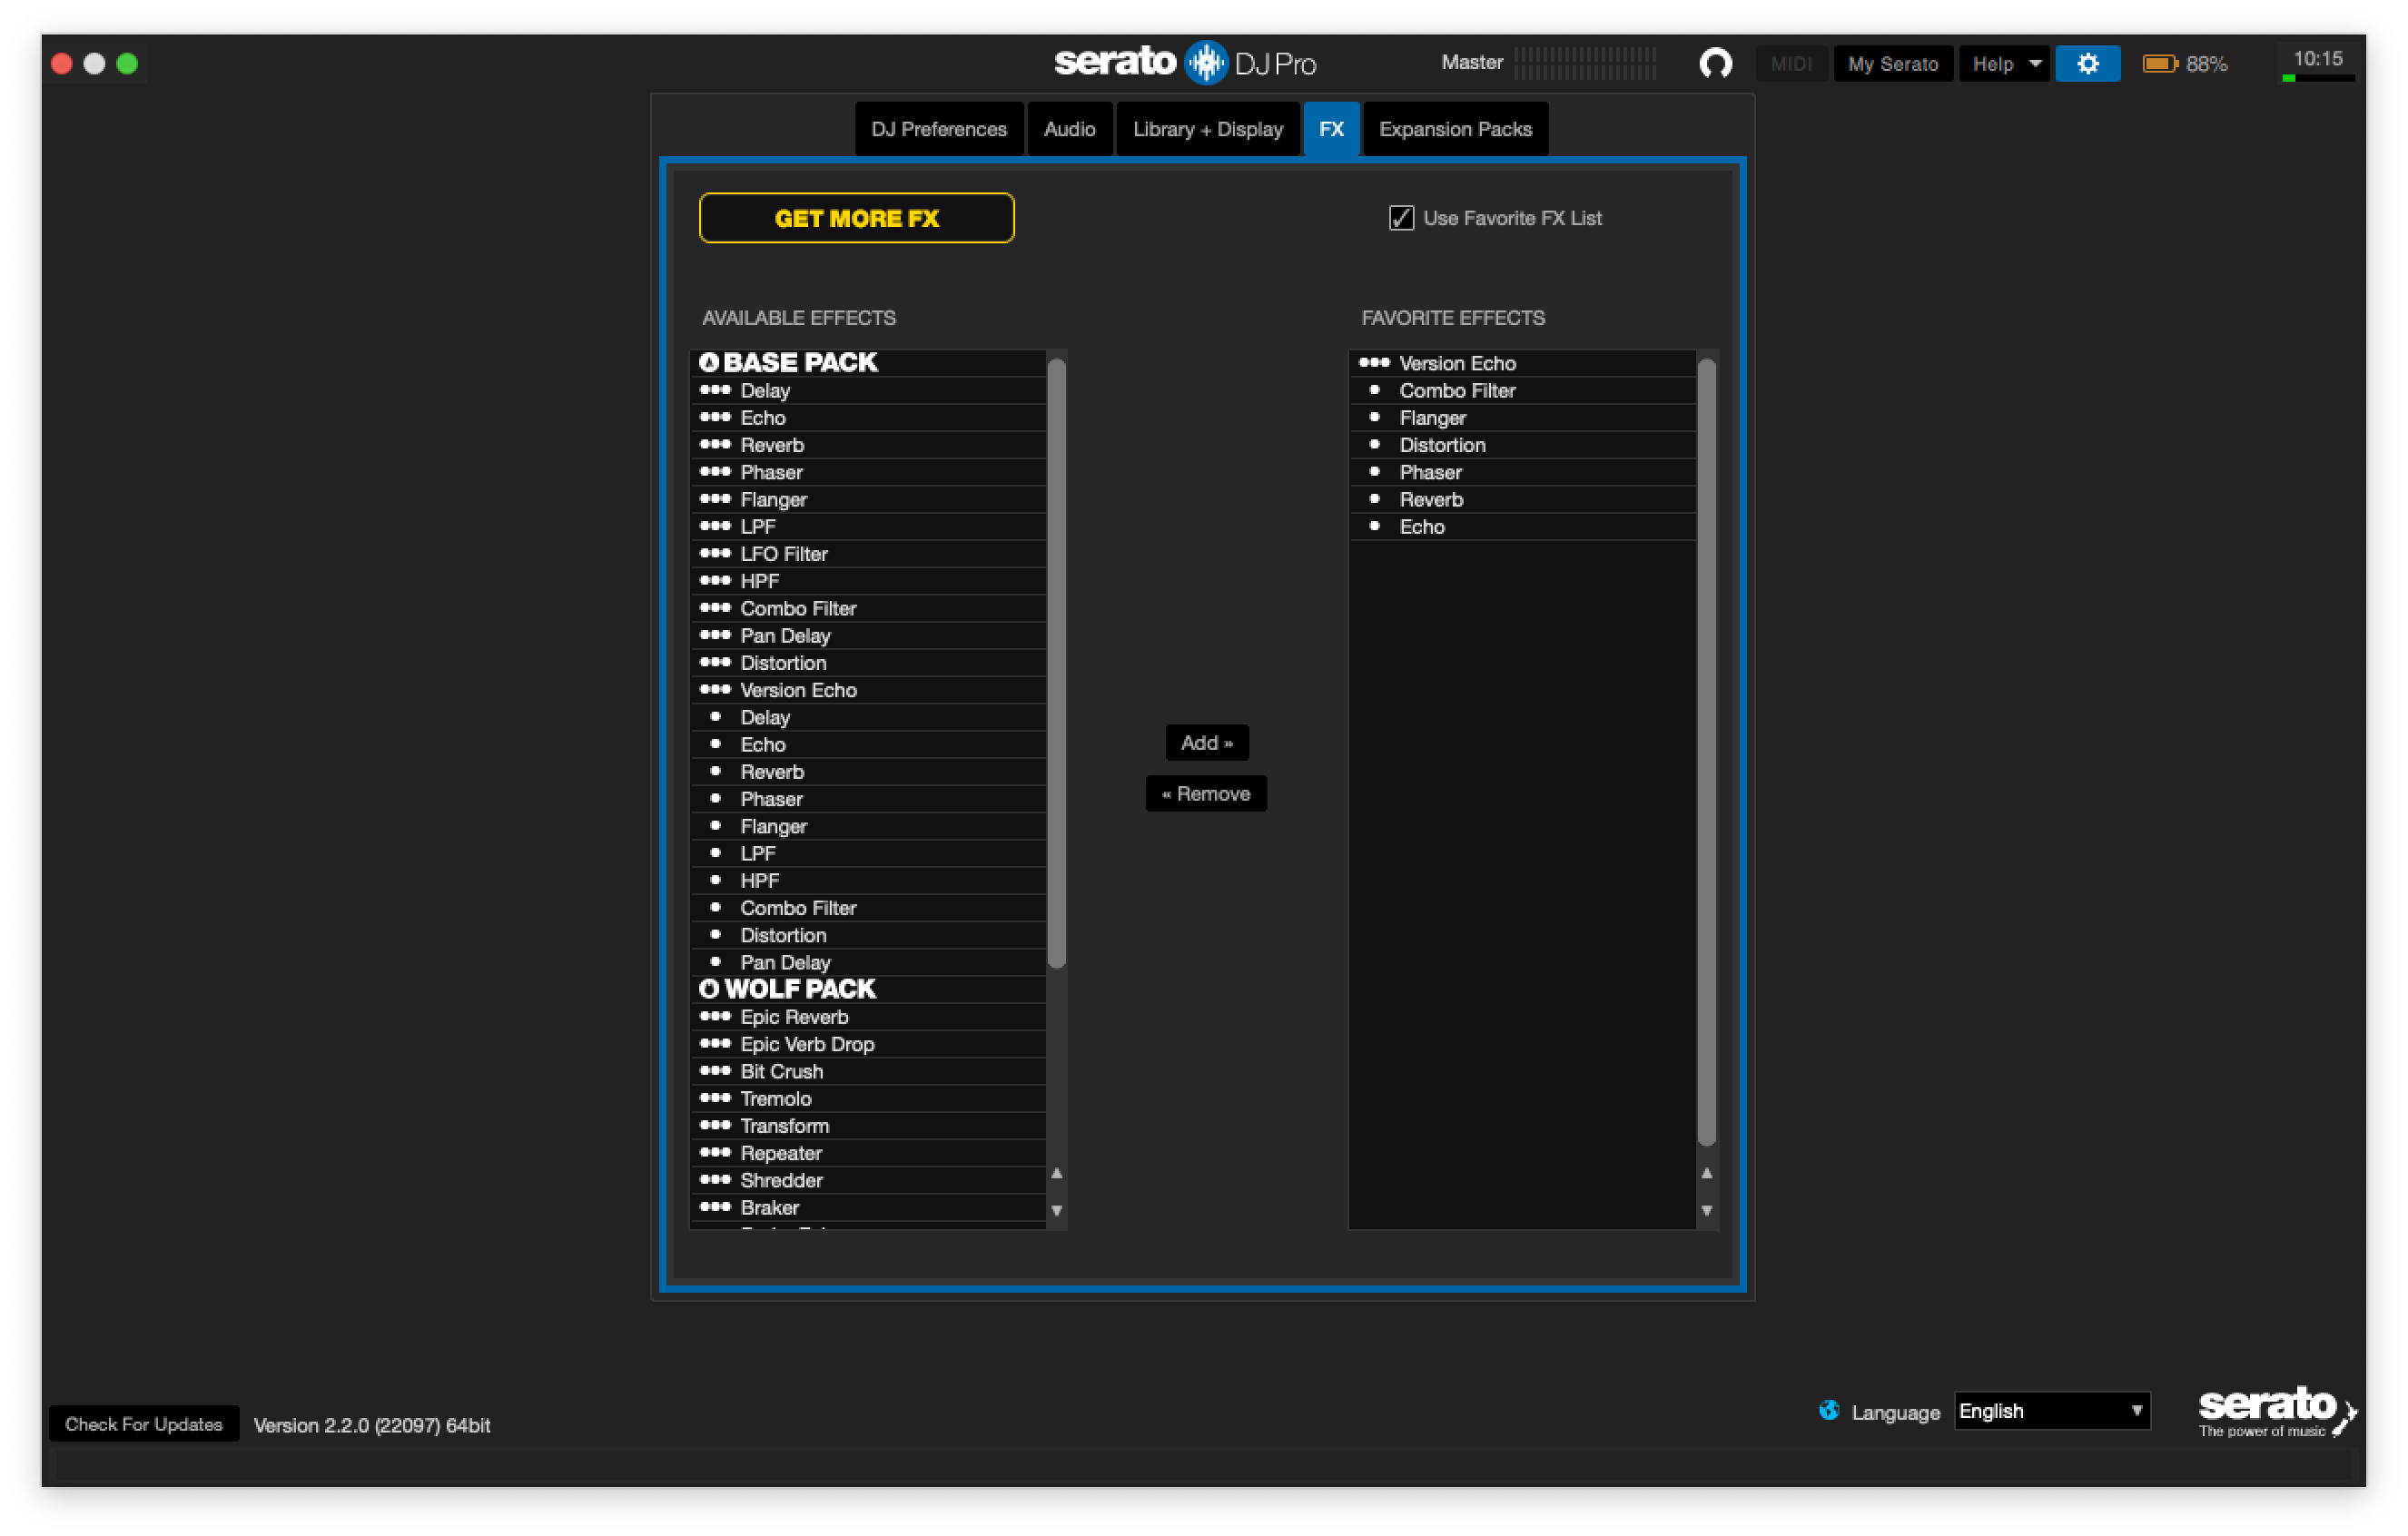Select the FX tab
2408x1536 pixels.
click(1331, 129)
